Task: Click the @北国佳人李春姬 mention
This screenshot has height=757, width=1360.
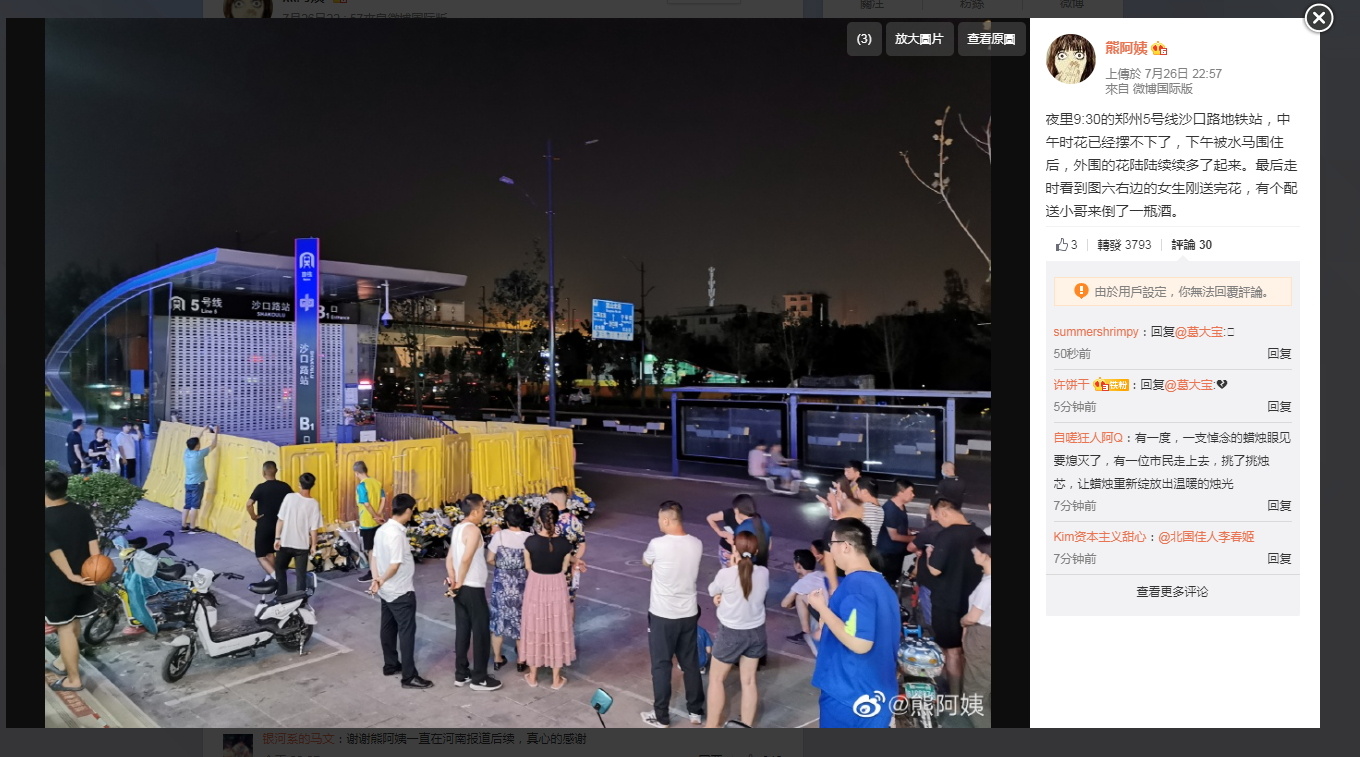Action: (1206, 537)
